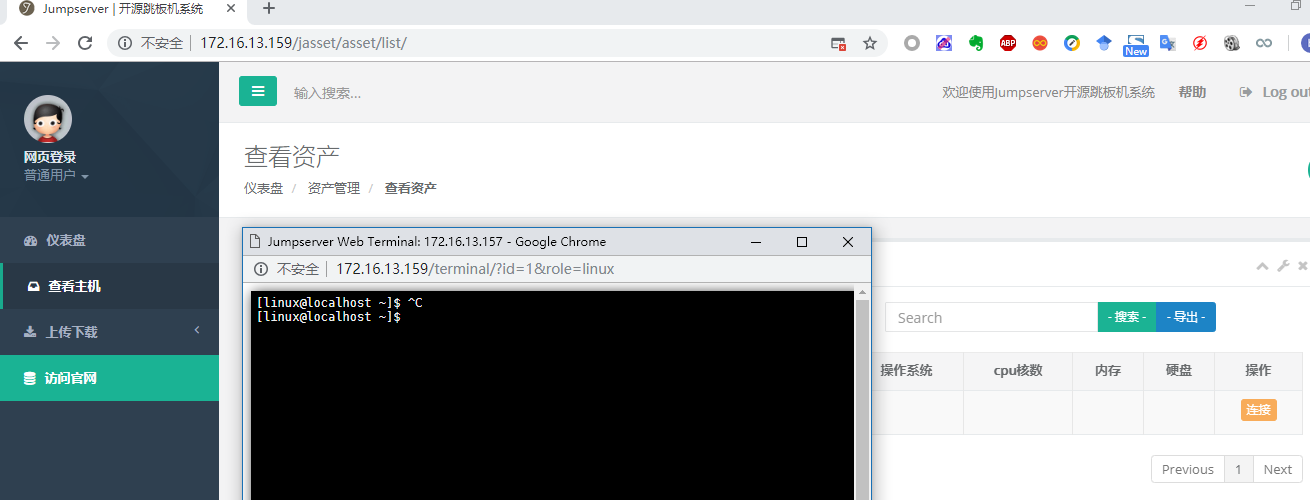
Task: Focus the asset Search input field
Action: [x=991, y=317]
